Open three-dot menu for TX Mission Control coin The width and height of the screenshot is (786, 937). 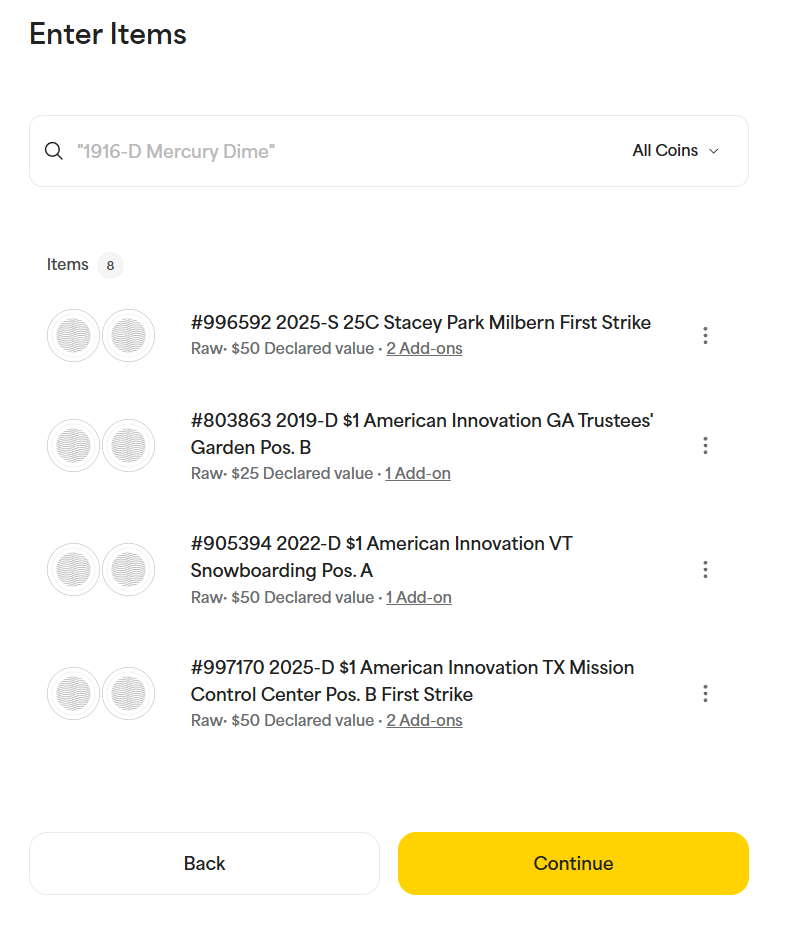click(x=705, y=693)
